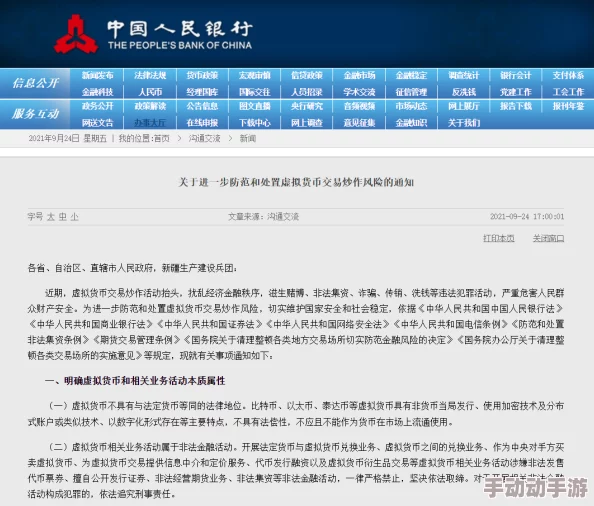
Task: Set font size to large (大)
Action: click(x=51, y=217)
